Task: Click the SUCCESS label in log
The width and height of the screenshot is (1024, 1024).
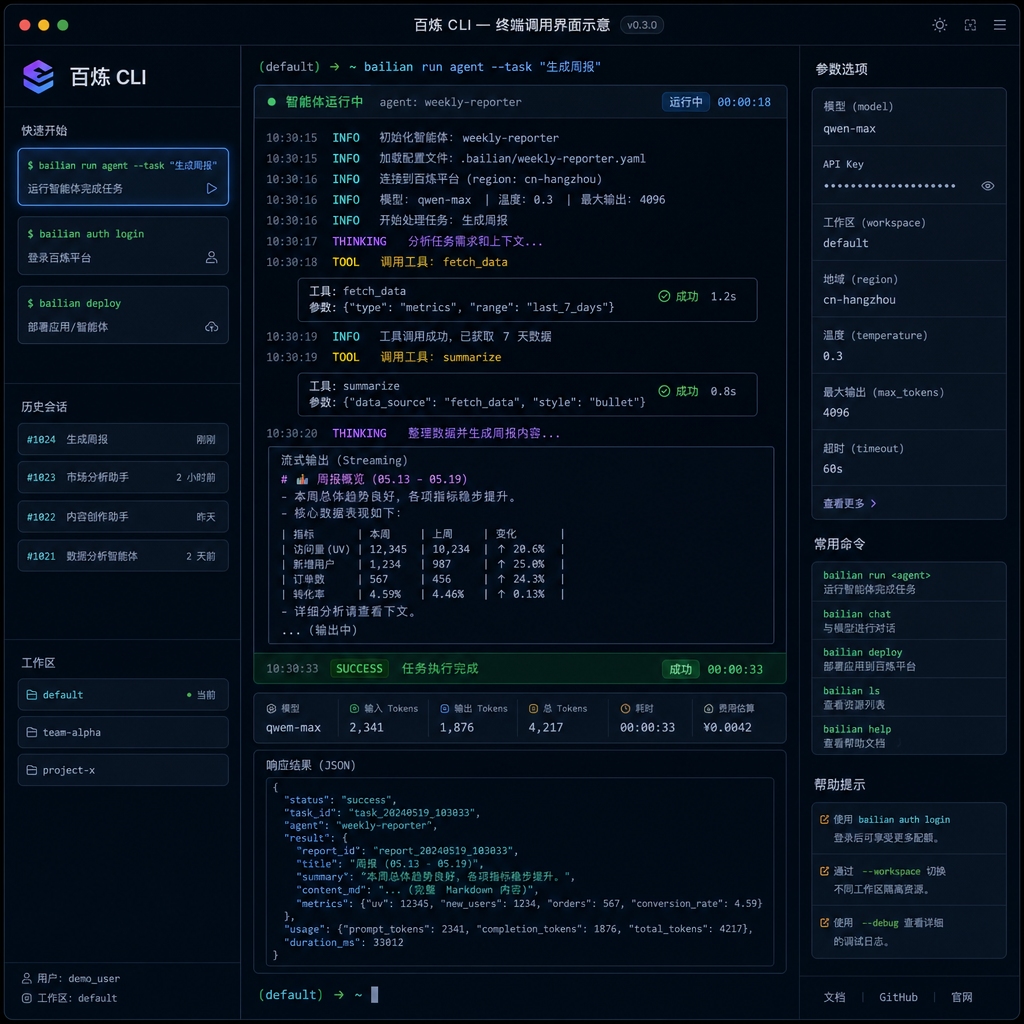Action: click(x=359, y=669)
